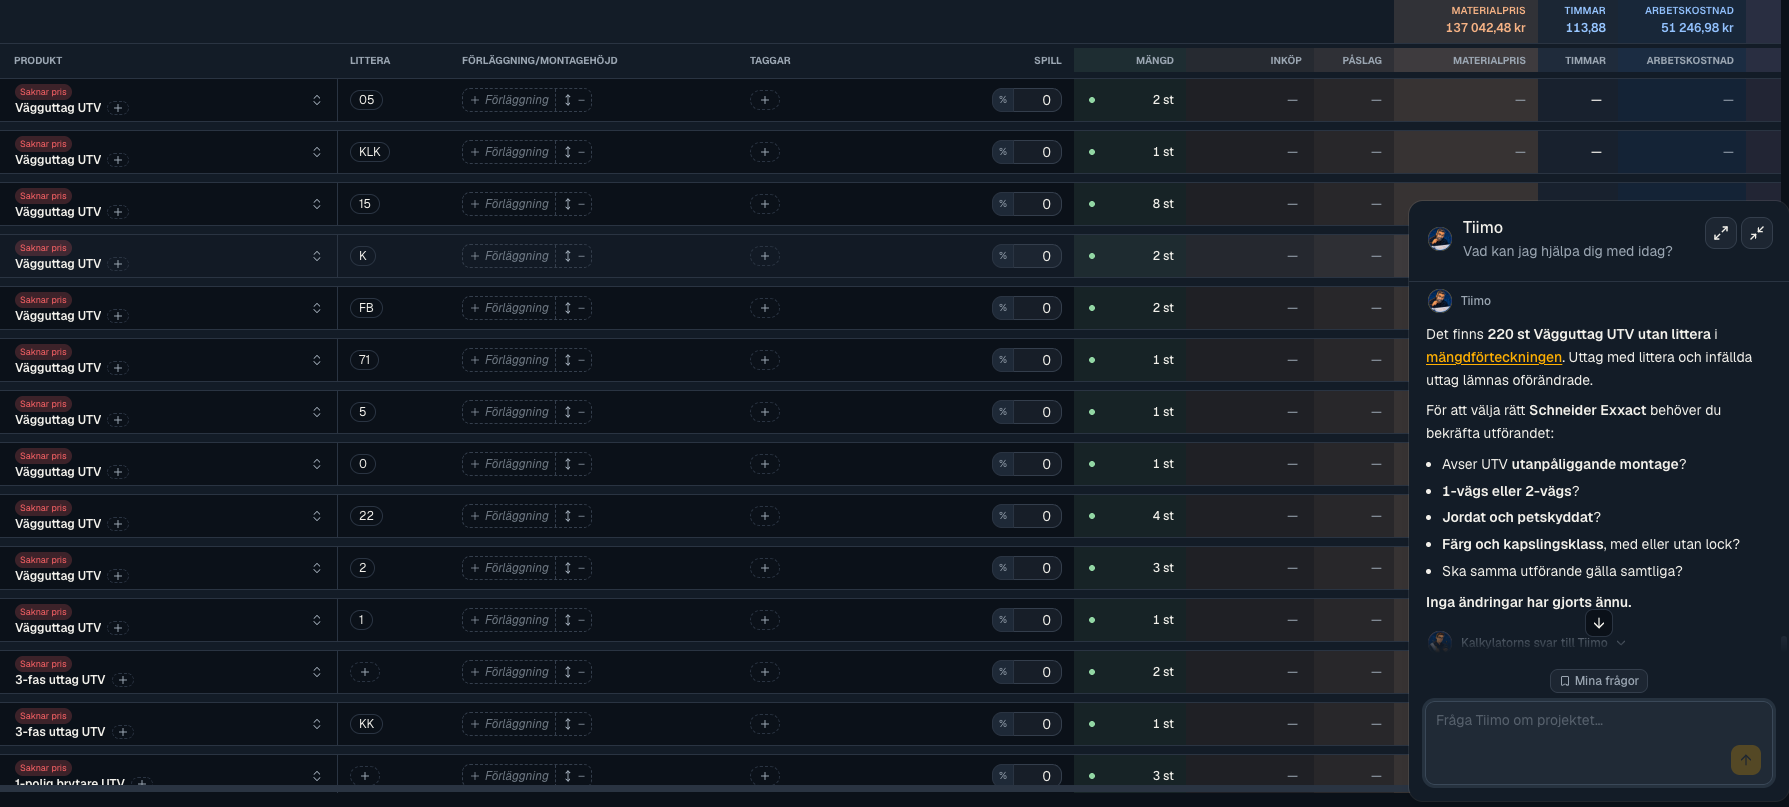
Task: Click the plus icon beside Vägguttag UTV, littera 71
Action: [118, 368]
